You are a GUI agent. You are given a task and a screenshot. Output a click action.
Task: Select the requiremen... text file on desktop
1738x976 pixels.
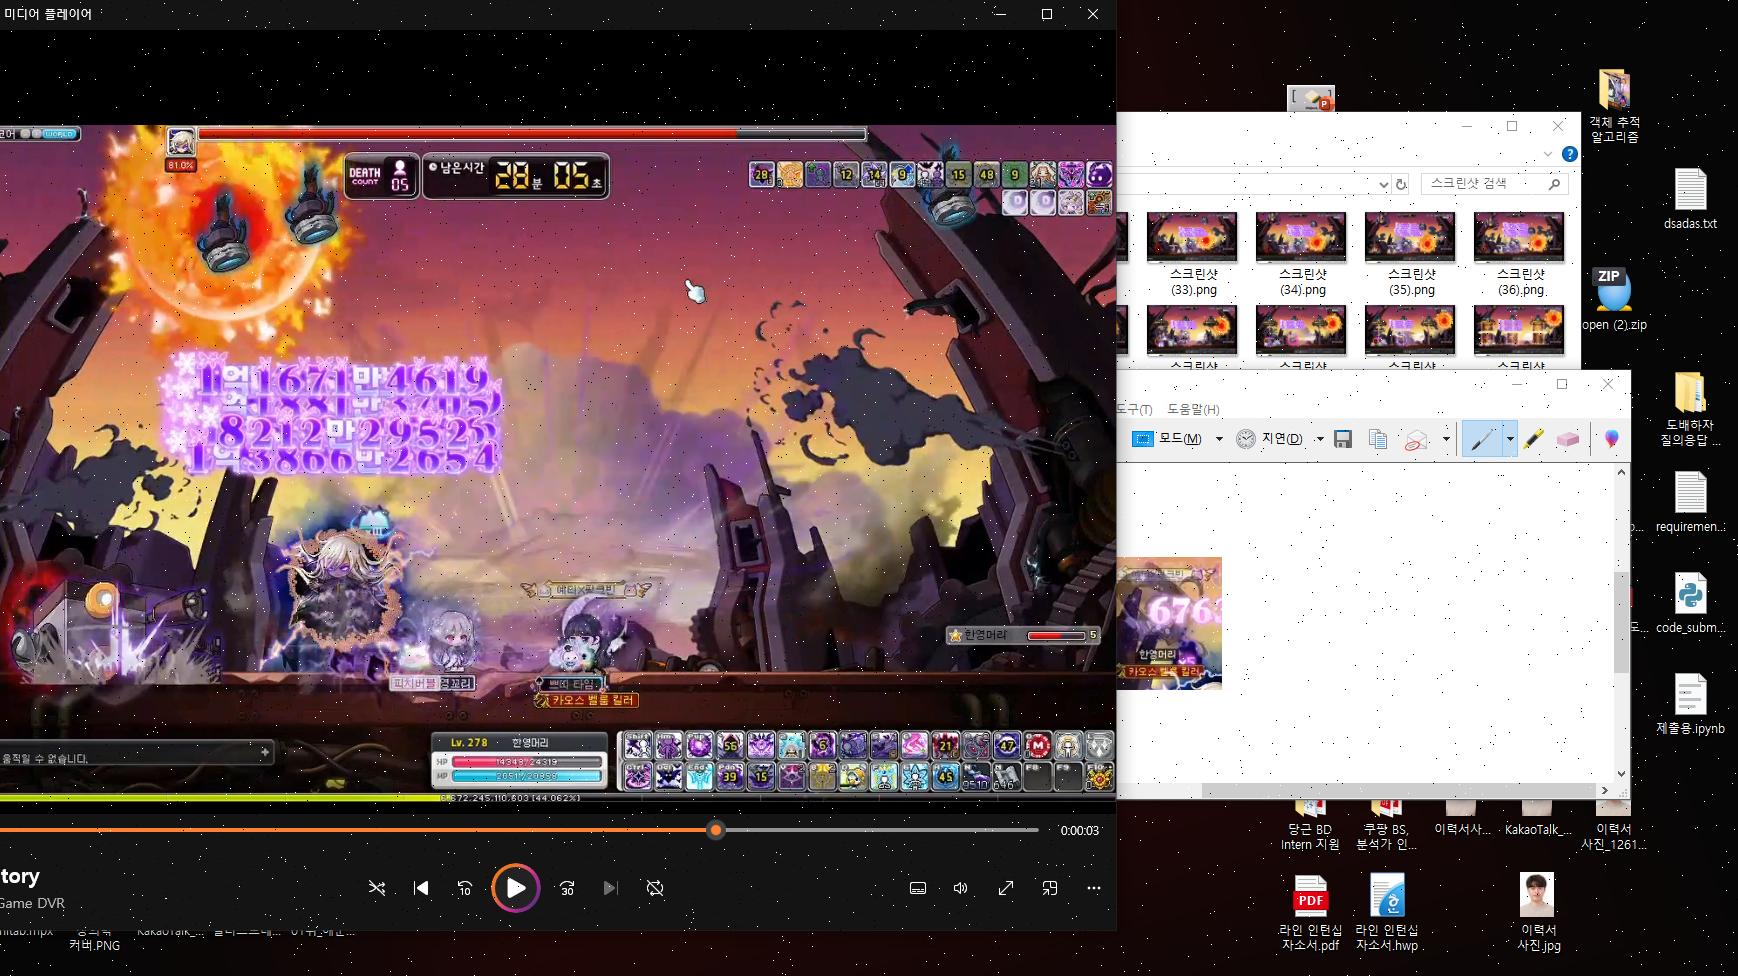pyautogui.click(x=1690, y=502)
